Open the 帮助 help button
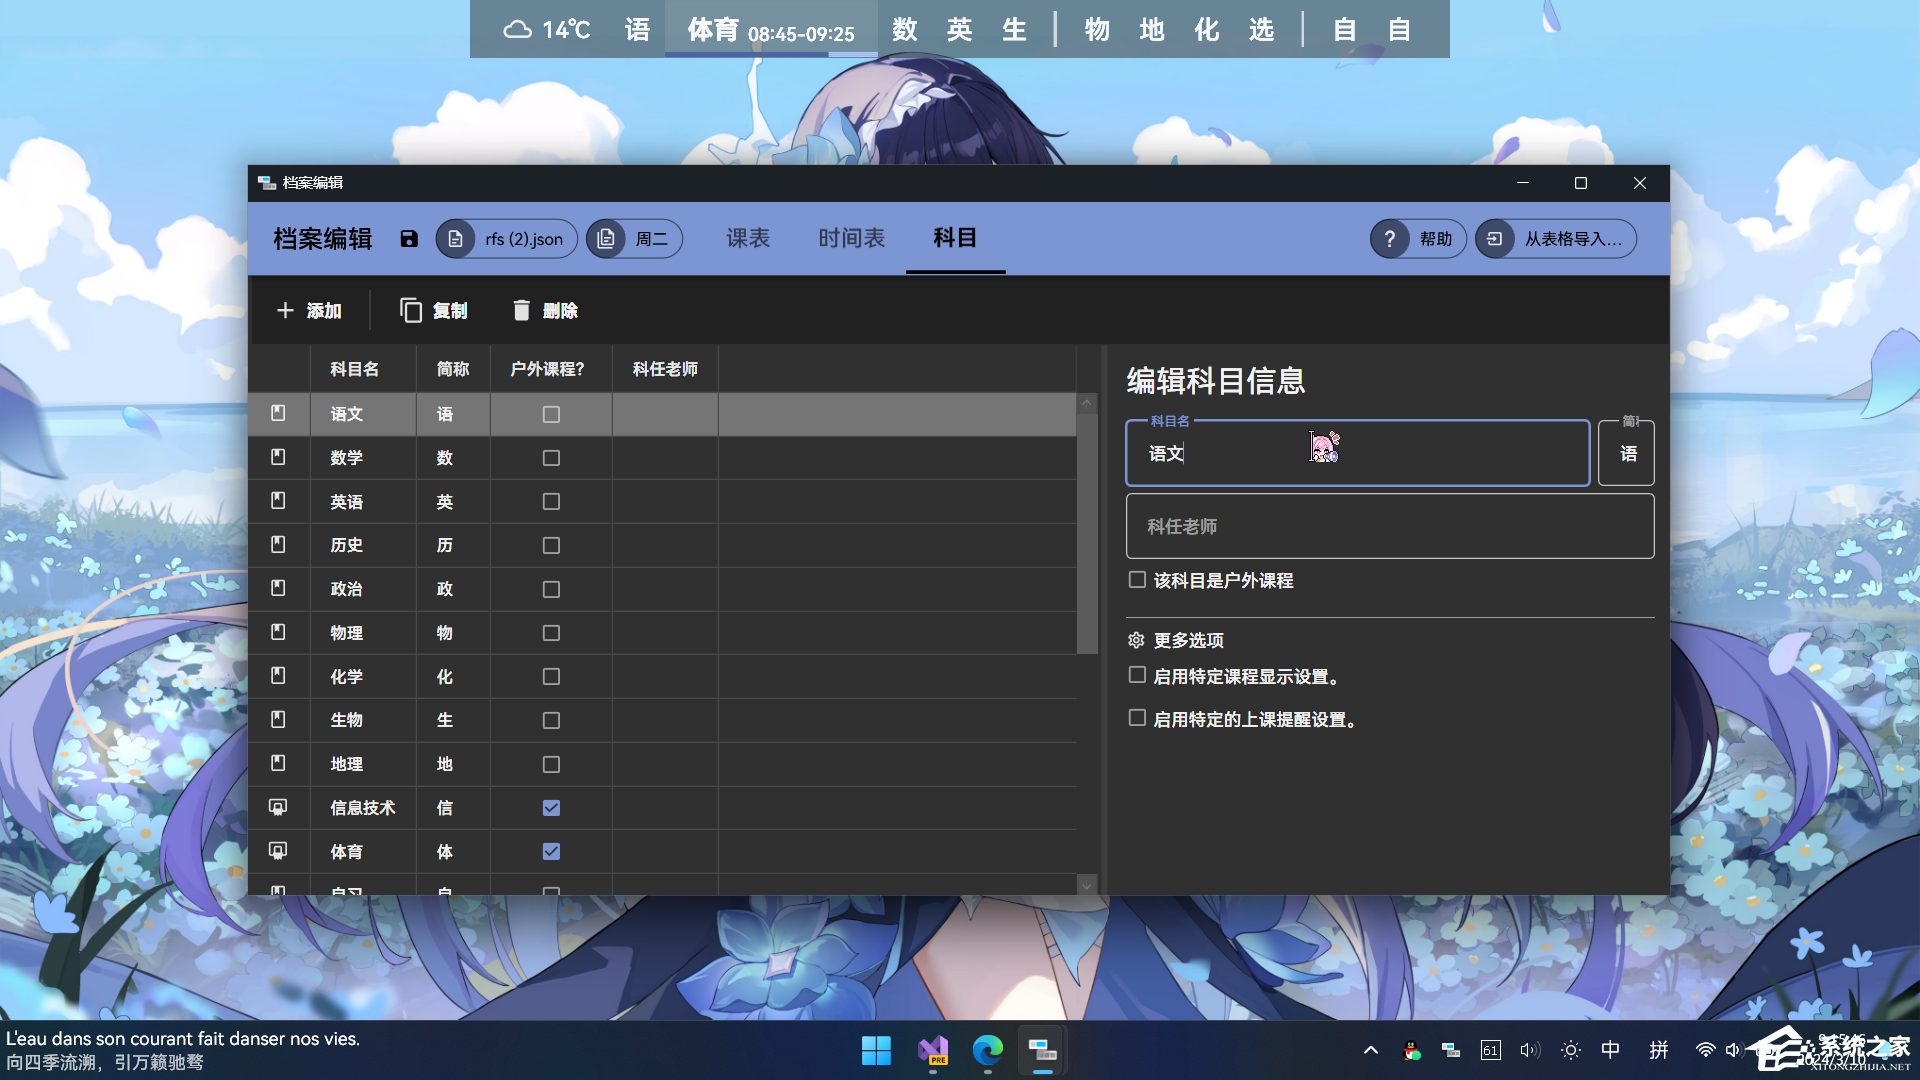 [x=1418, y=239]
